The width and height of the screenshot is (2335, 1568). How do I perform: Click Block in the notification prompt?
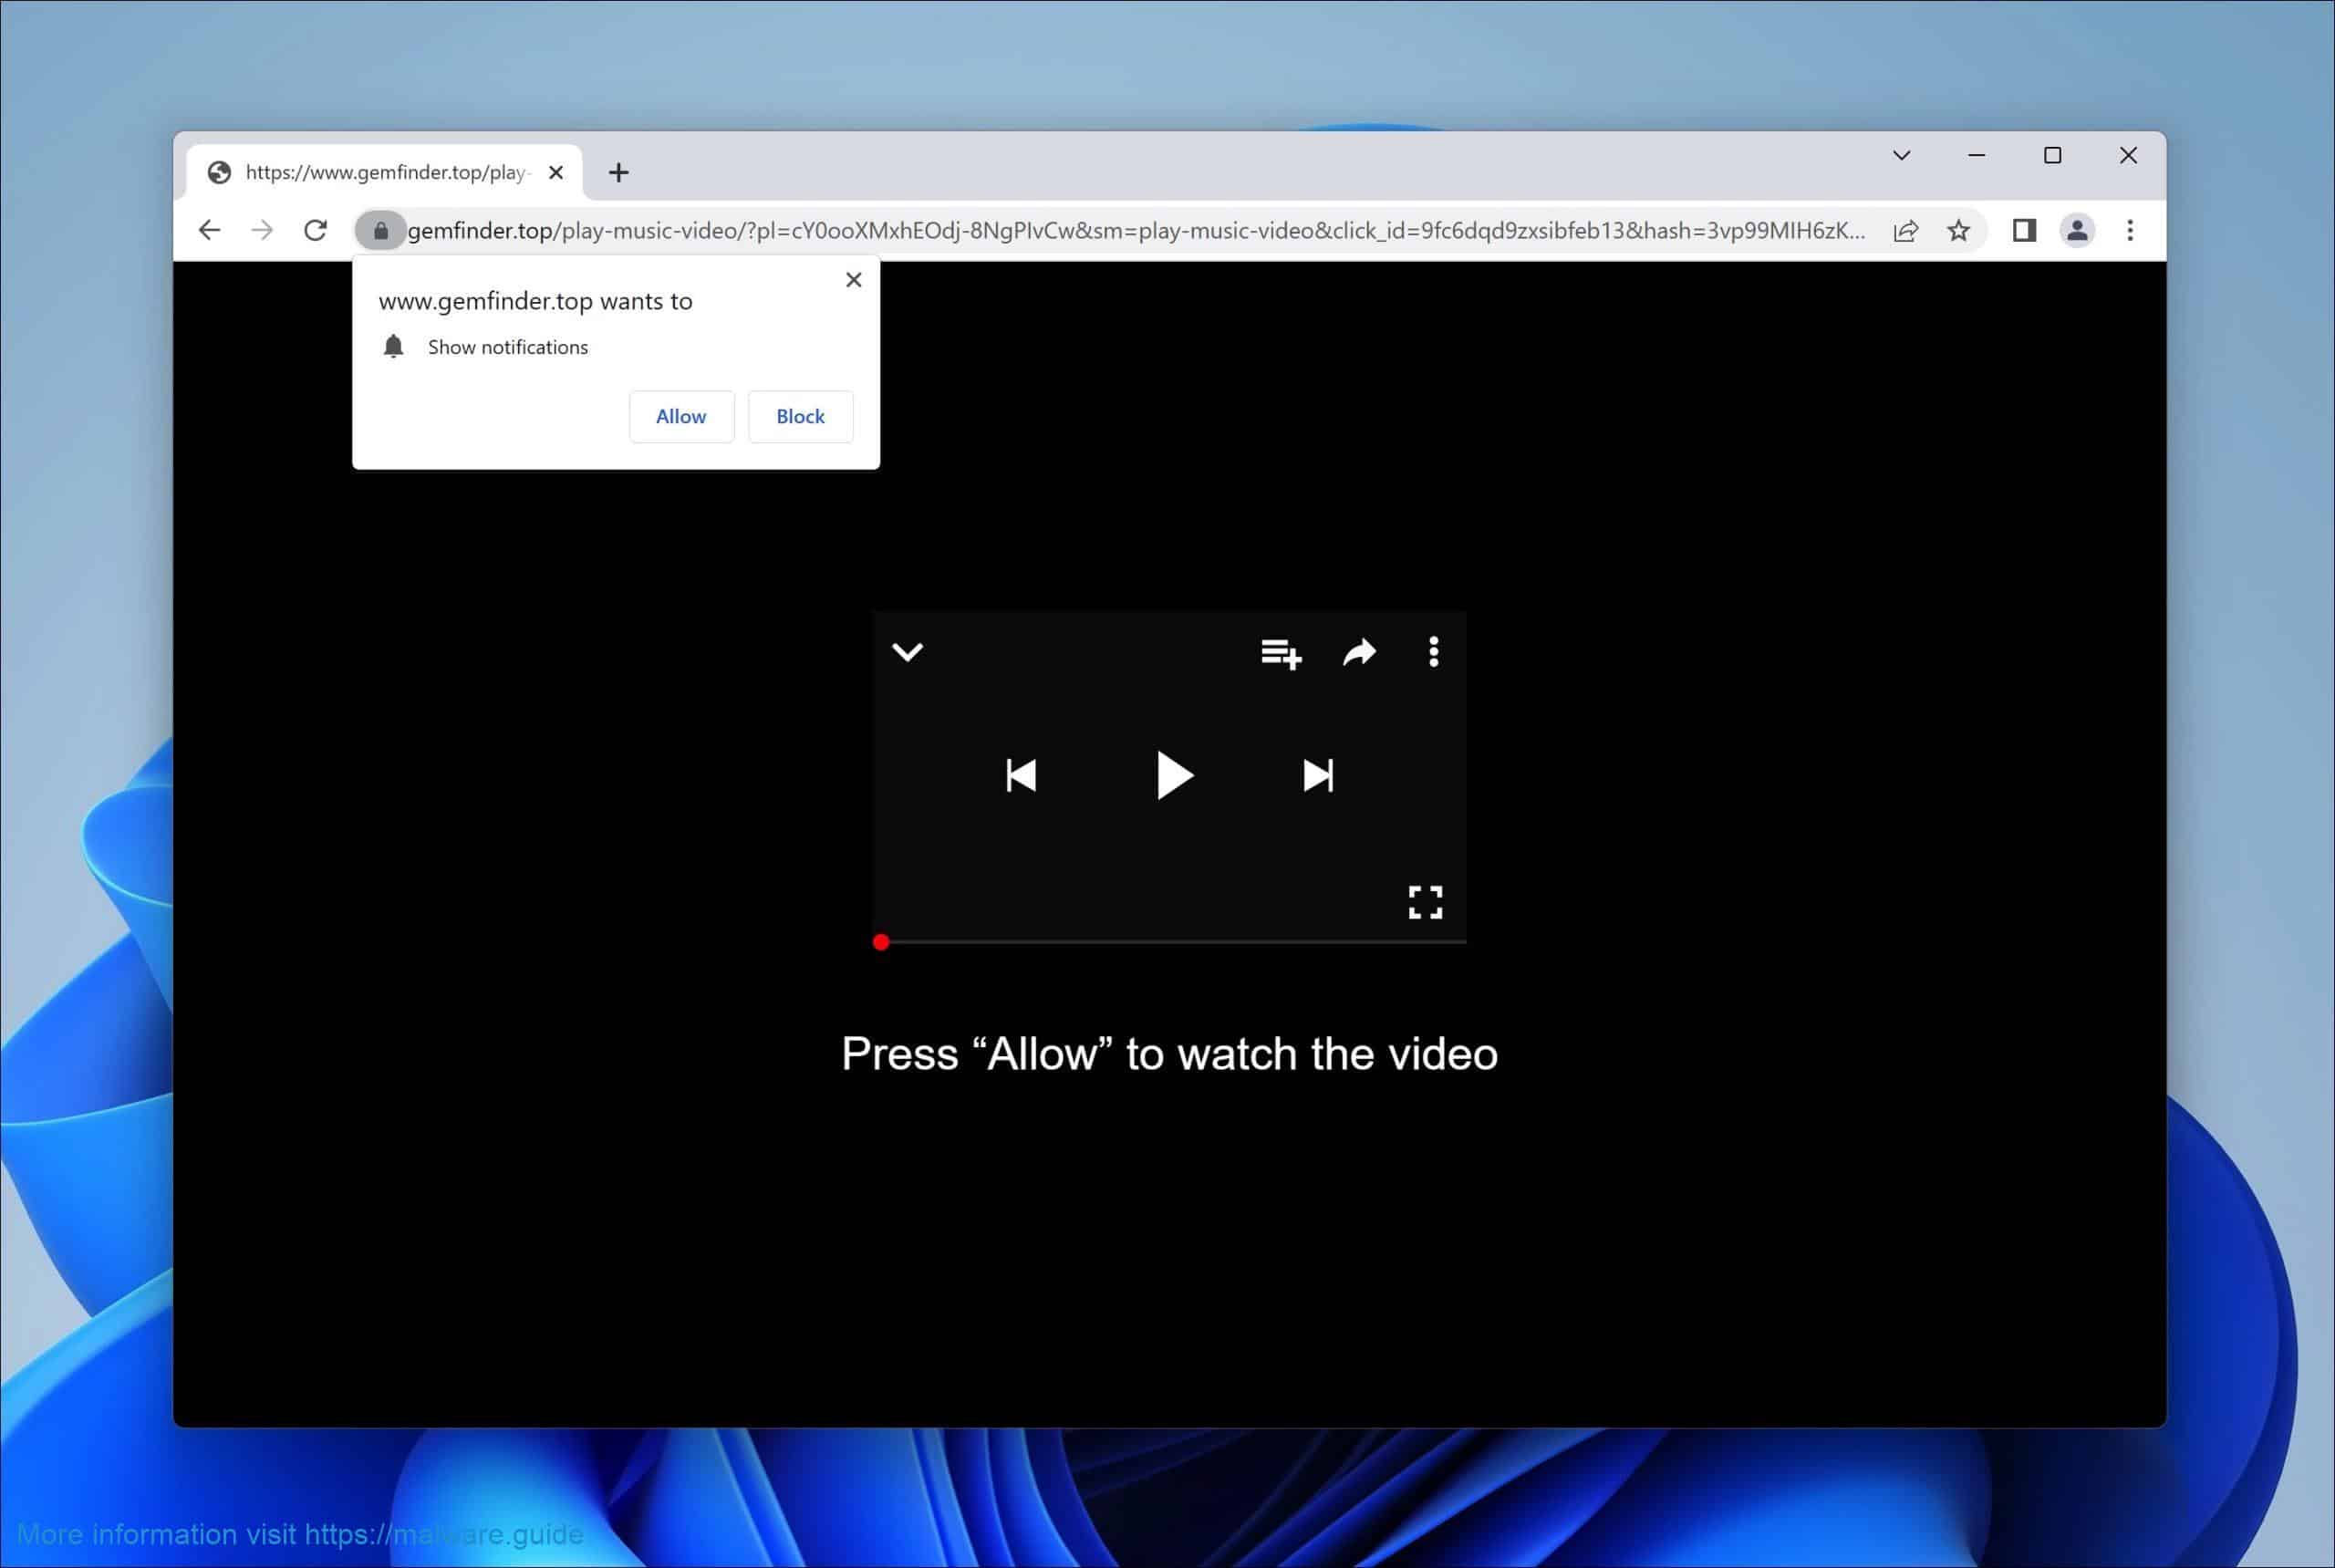(x=800, y=416)
